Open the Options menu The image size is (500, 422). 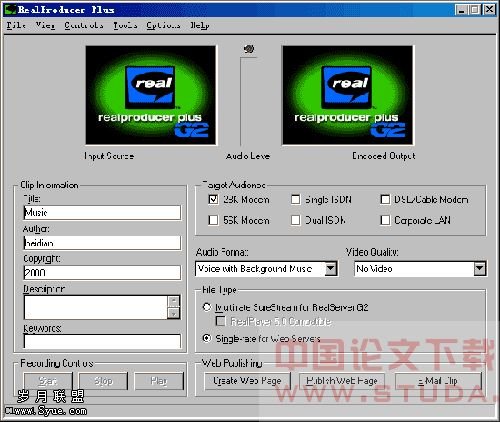click(163, 25)
